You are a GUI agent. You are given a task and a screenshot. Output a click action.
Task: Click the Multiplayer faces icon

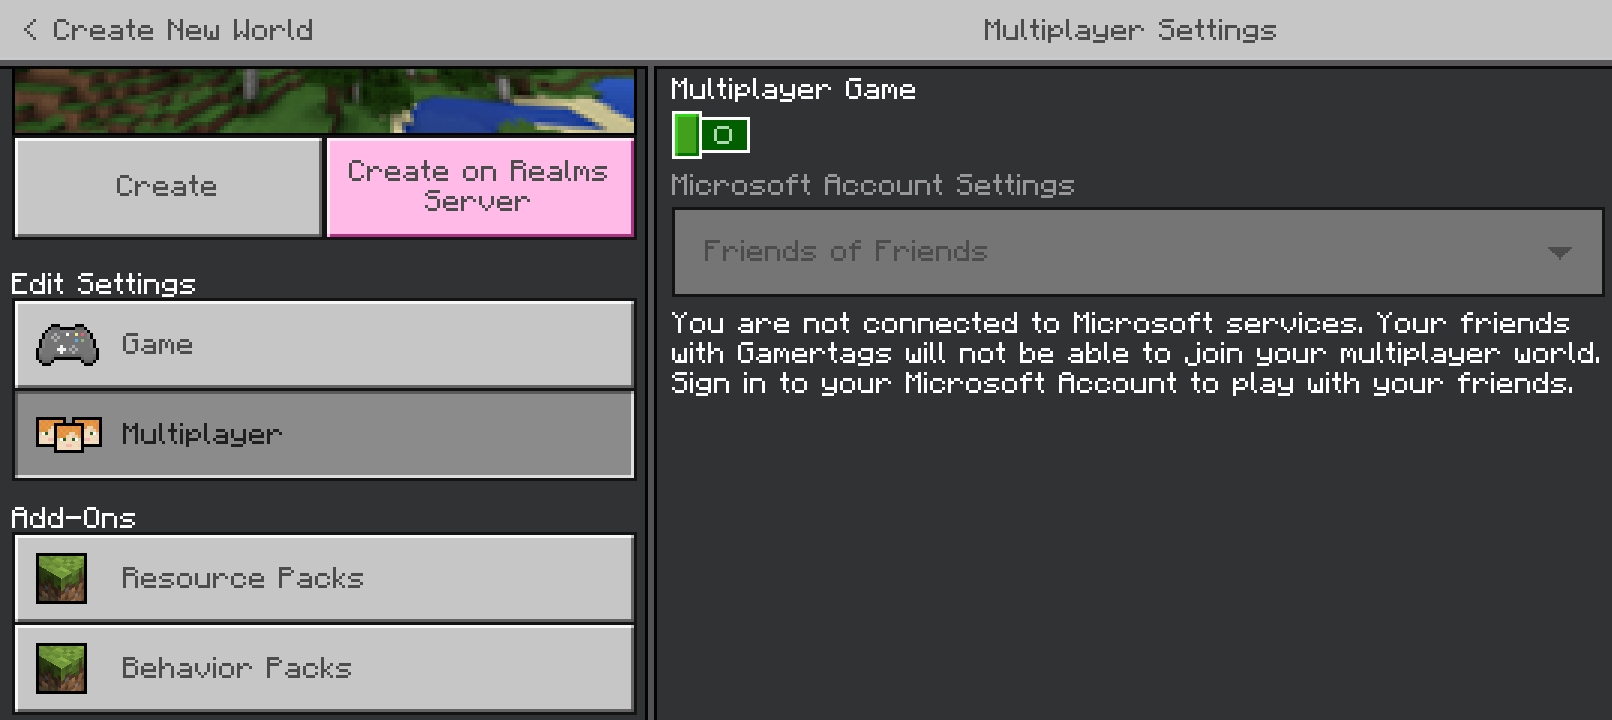coord(68,435)
